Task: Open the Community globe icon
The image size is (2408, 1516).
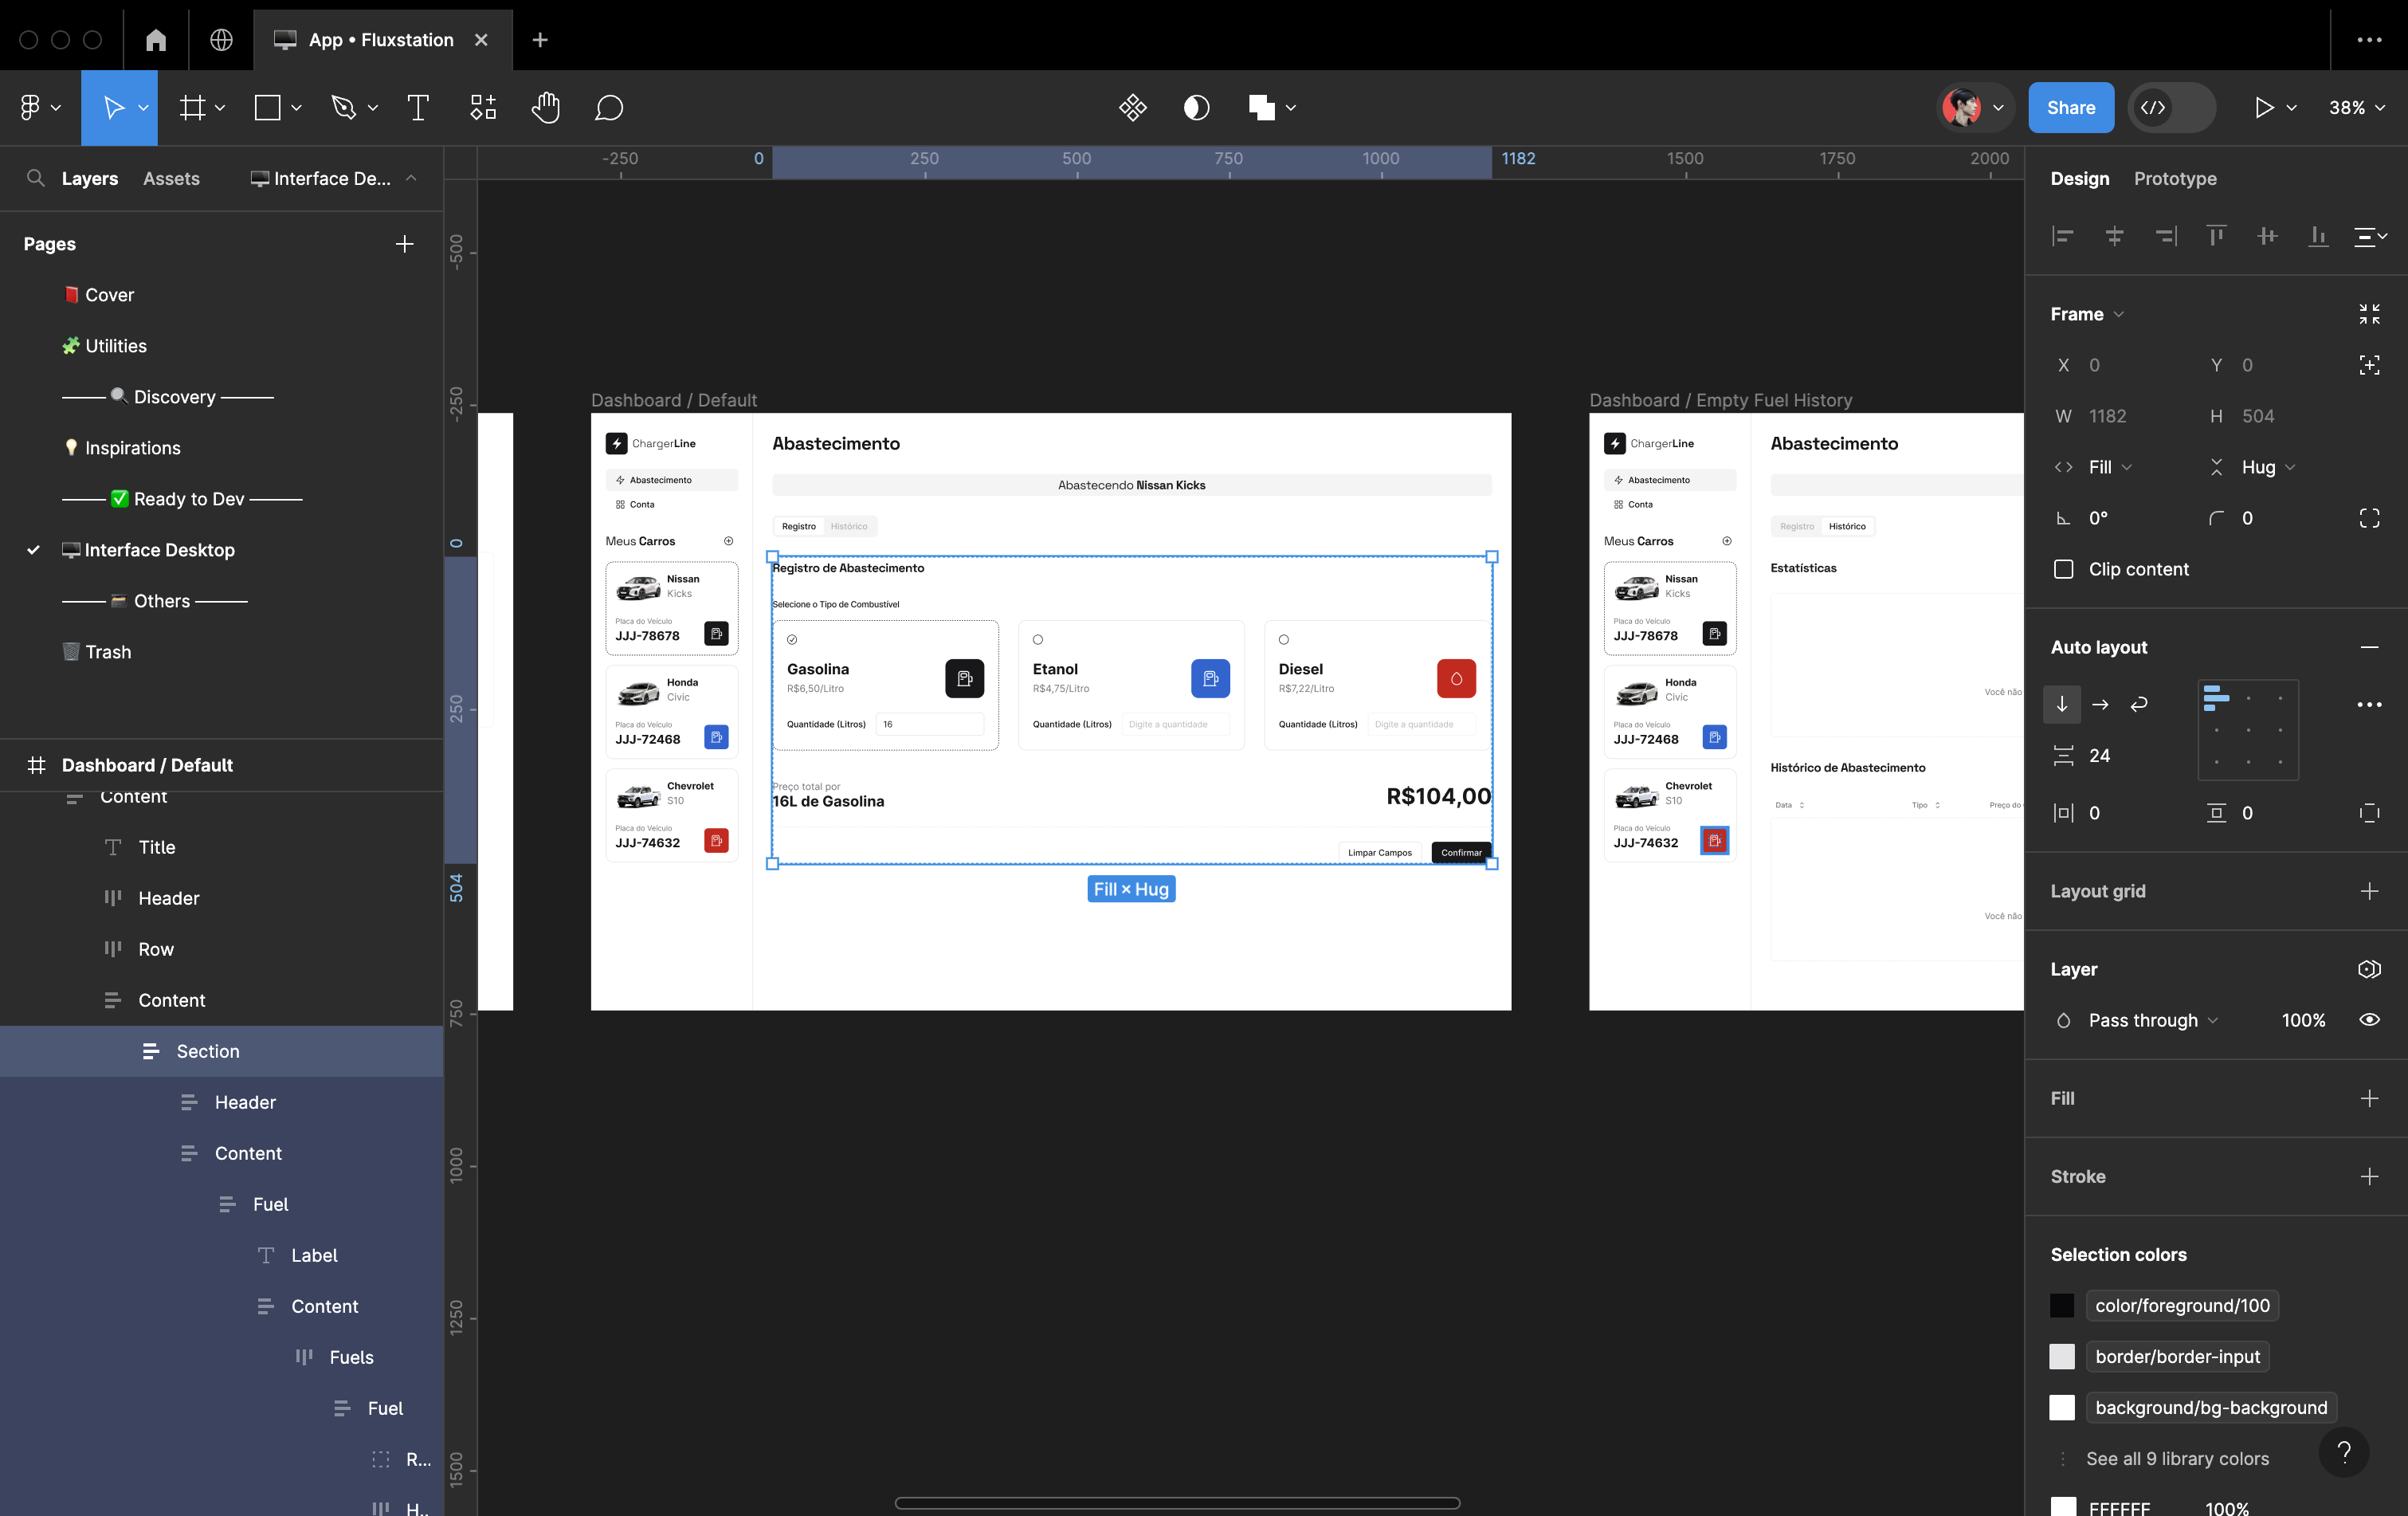Action: (x=221, y=40)
